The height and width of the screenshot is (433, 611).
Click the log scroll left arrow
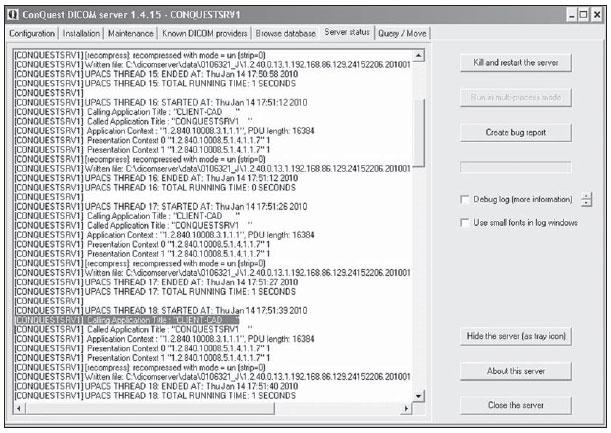19,408
